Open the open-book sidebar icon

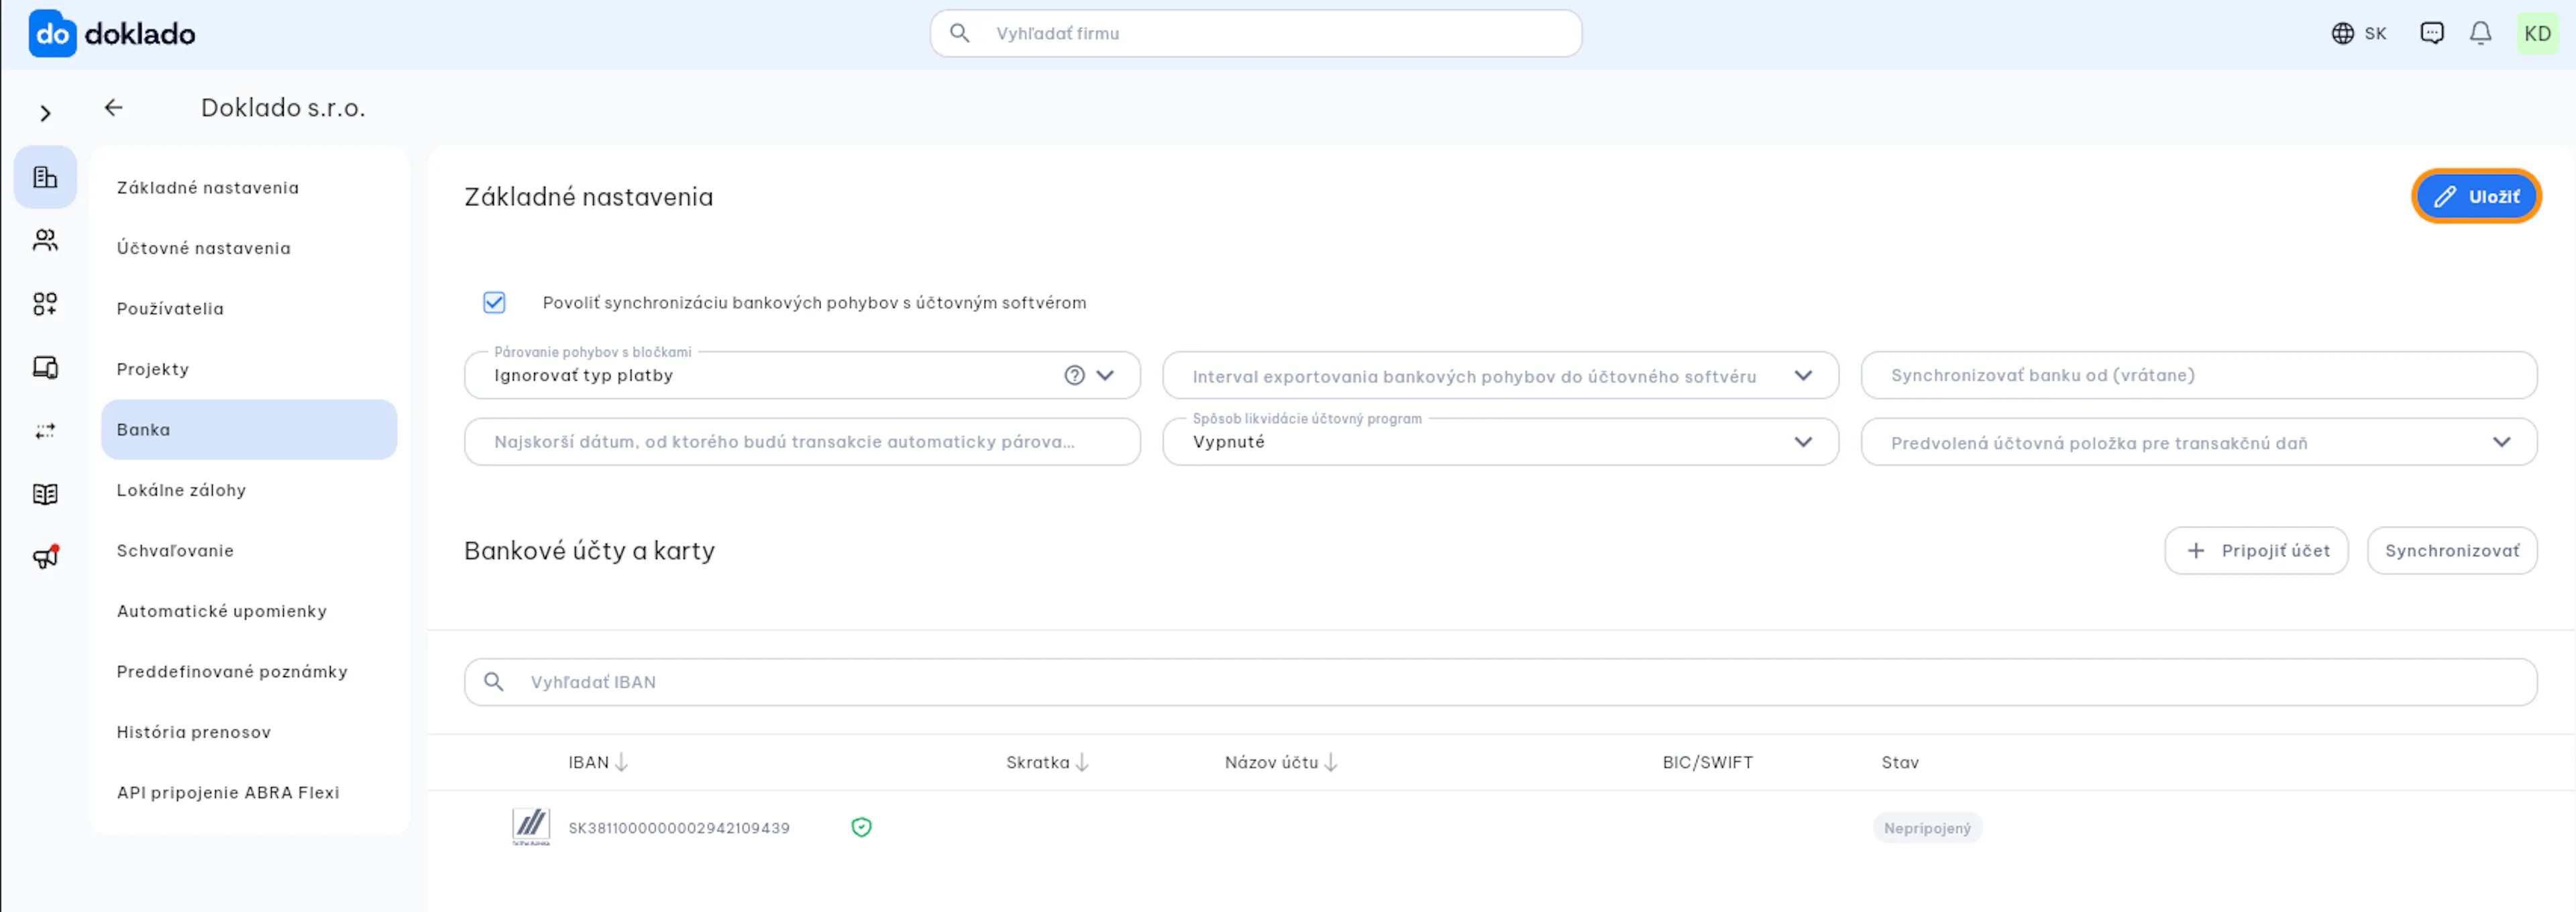point(45,494)
